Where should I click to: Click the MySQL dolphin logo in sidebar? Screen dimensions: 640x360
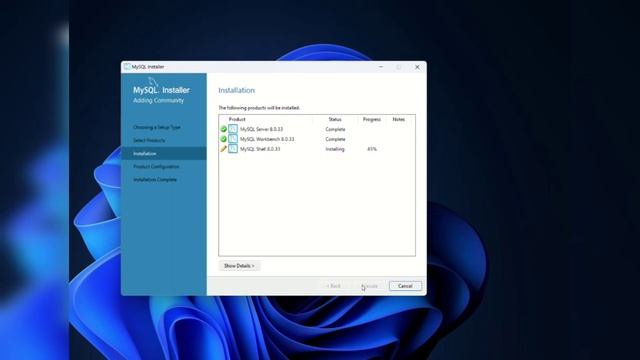(153, 82)
